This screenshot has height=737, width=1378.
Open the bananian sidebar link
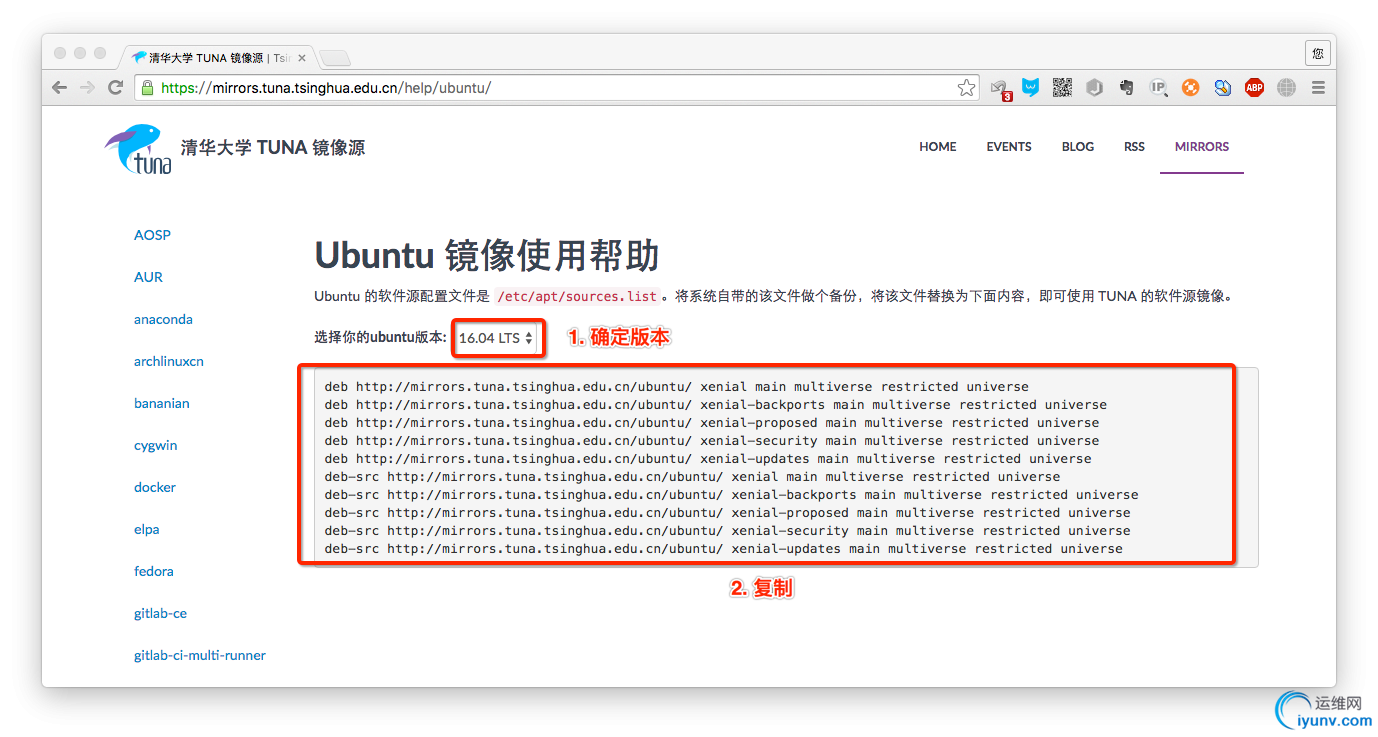pos(162,403)
